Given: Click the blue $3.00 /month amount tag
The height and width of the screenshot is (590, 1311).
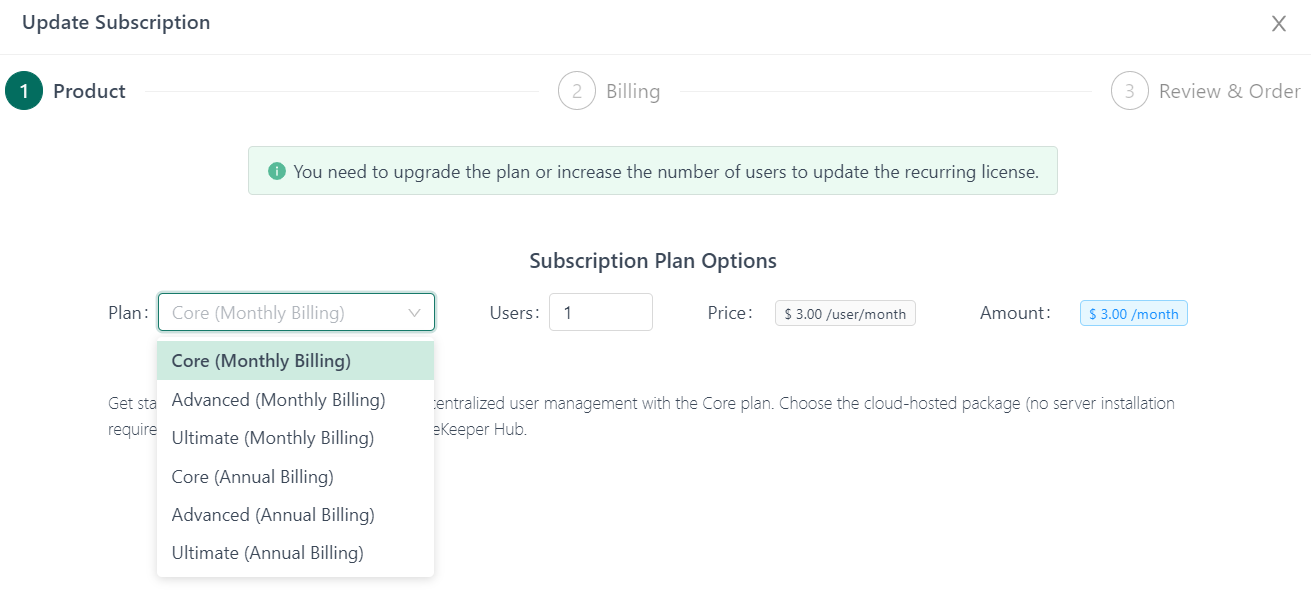Looking at the screenshot, I should [x=1133, y=314].
